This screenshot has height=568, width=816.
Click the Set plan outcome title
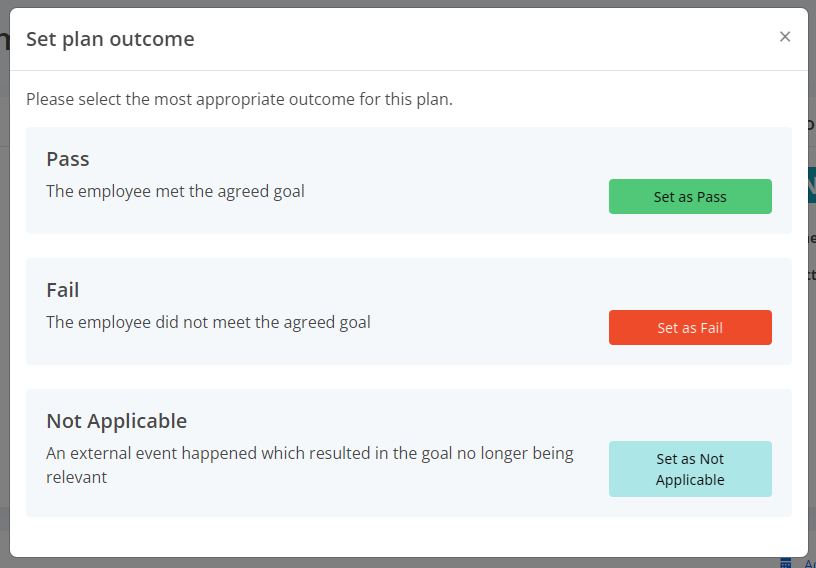(110, 39)
